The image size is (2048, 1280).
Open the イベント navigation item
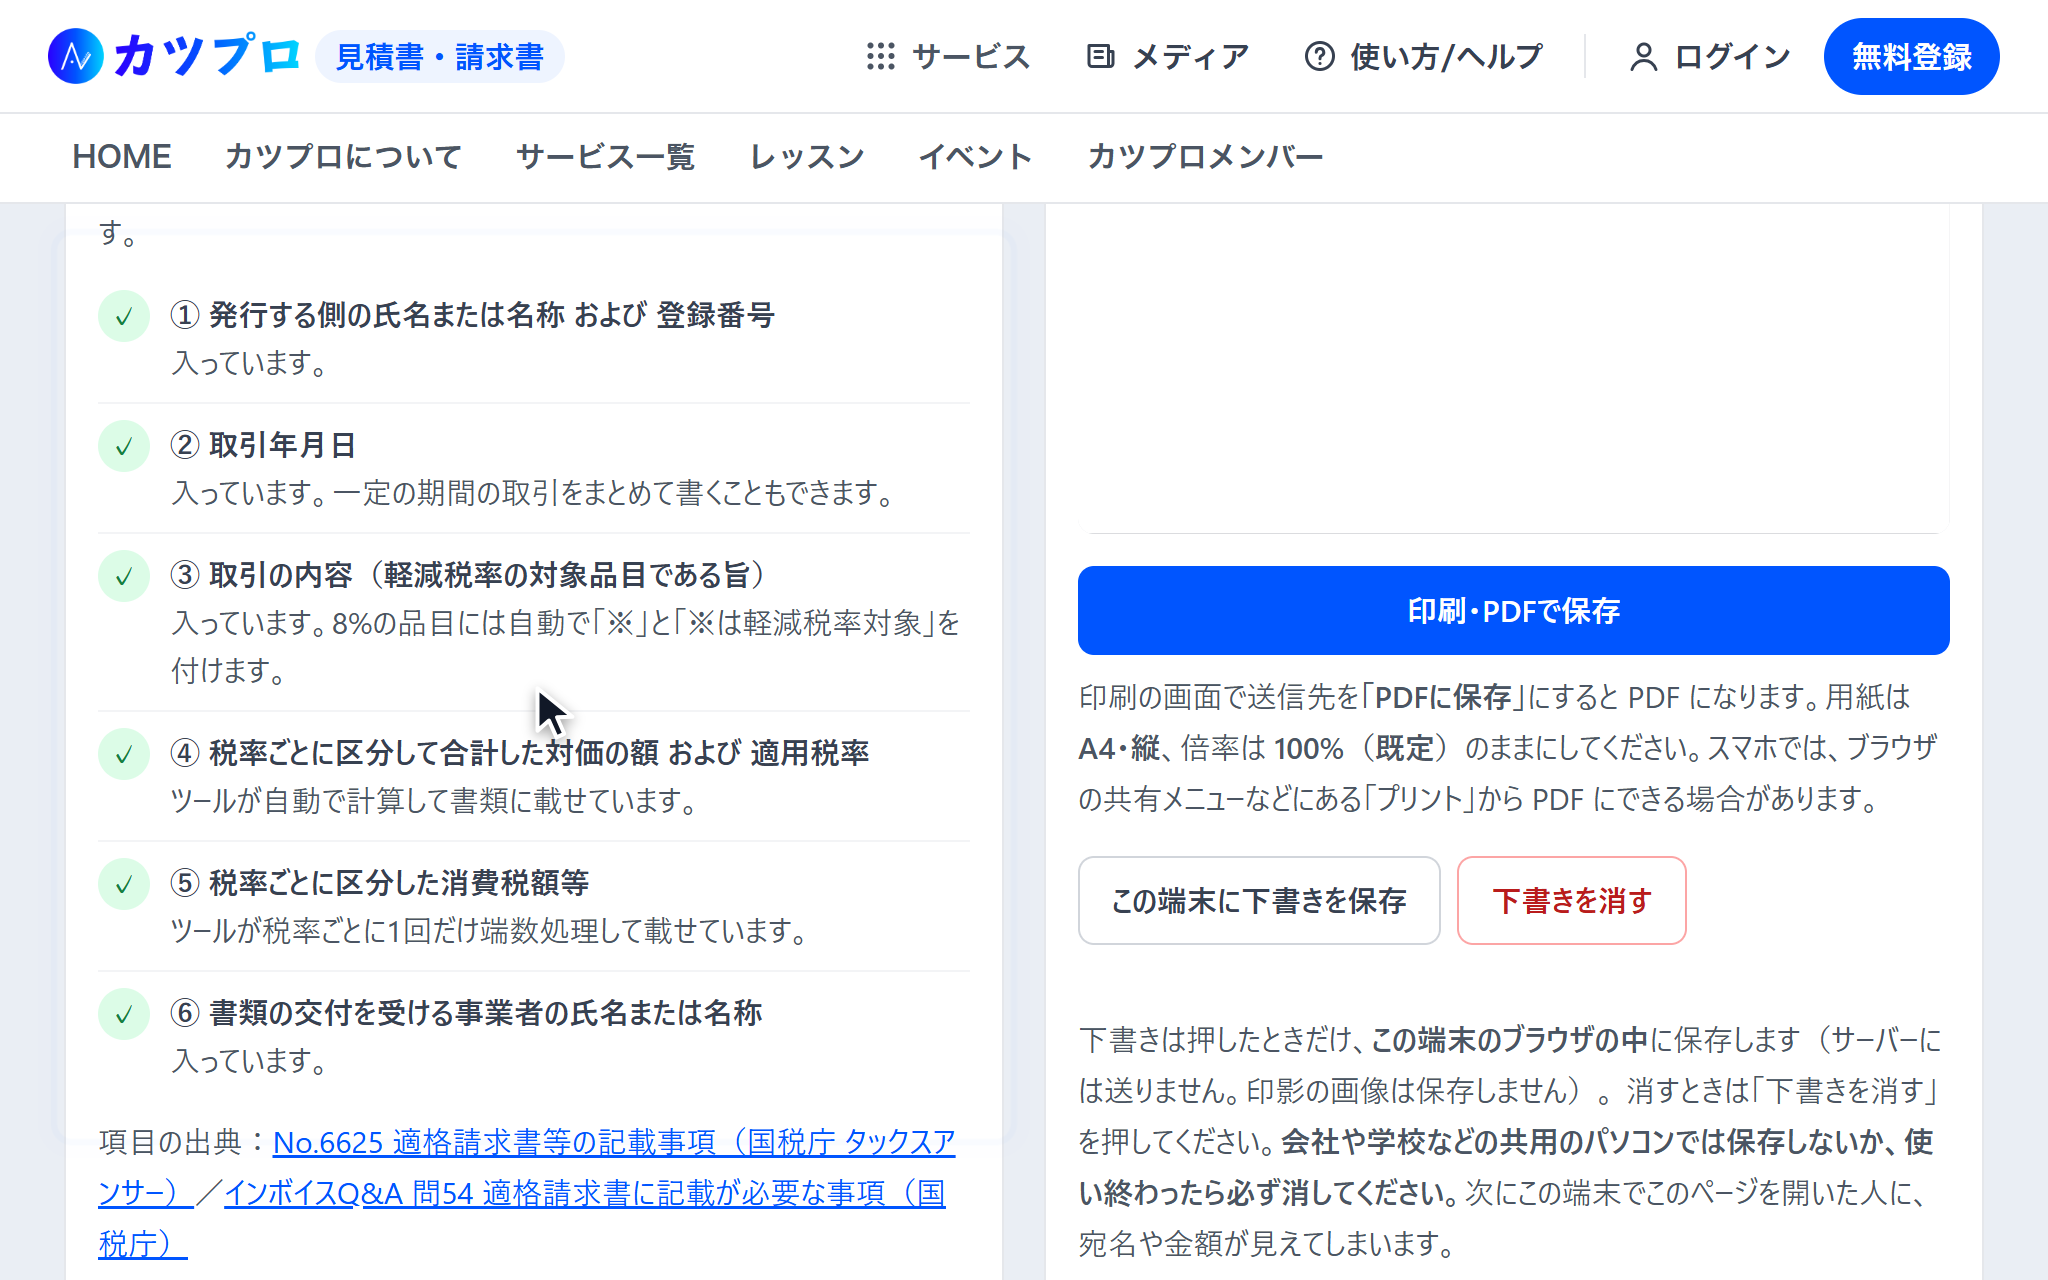975,157
